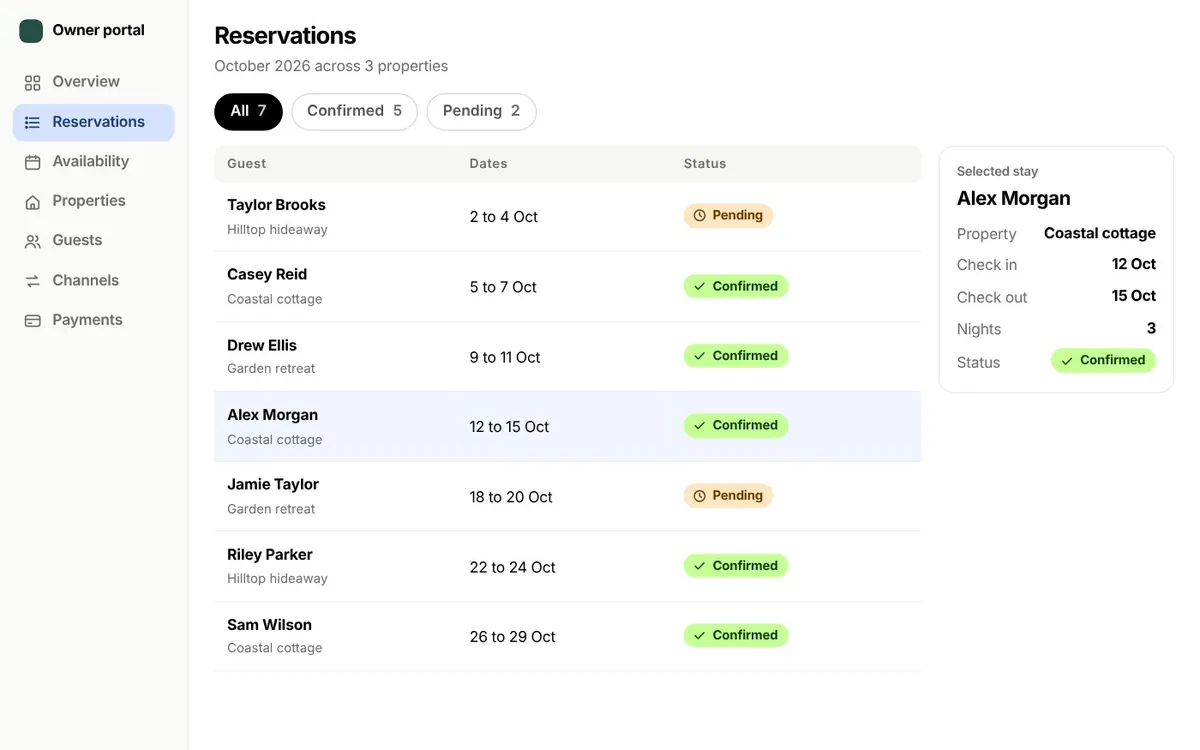Click the Availability calendar icon
This screenshot has width=1200, height=750.
click(x=33, y=162)
